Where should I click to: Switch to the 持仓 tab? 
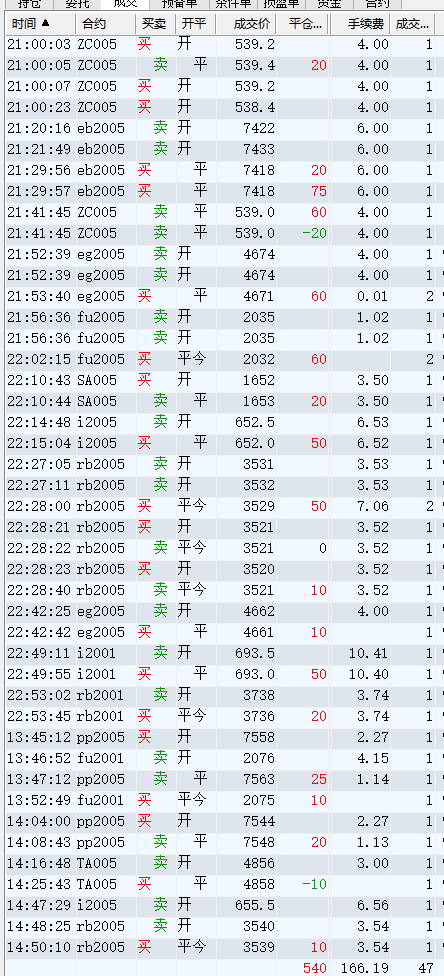point(29,4)
